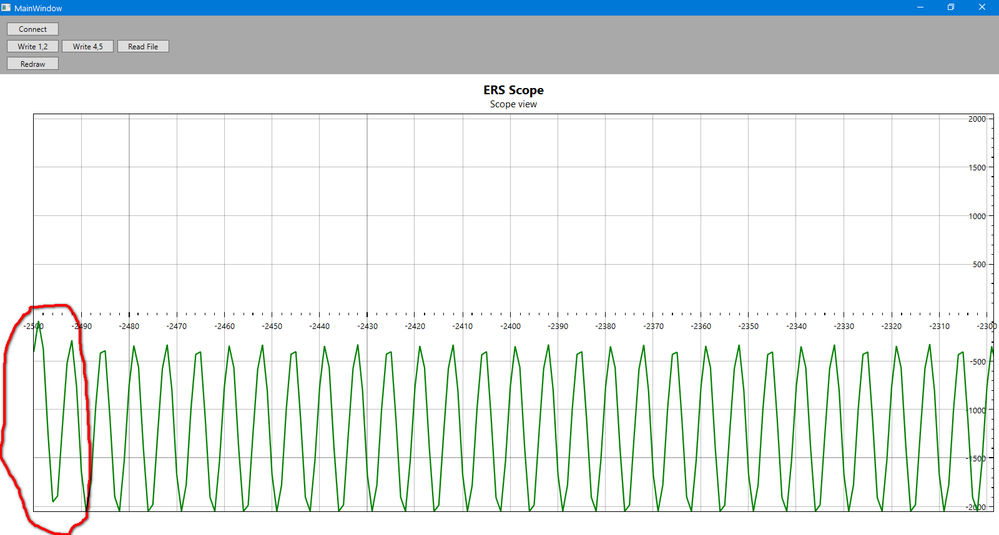The height and width of the screenshot is (535, 999).
Task: Click the -2370 label on X axis
Action: tap(653, 326)
